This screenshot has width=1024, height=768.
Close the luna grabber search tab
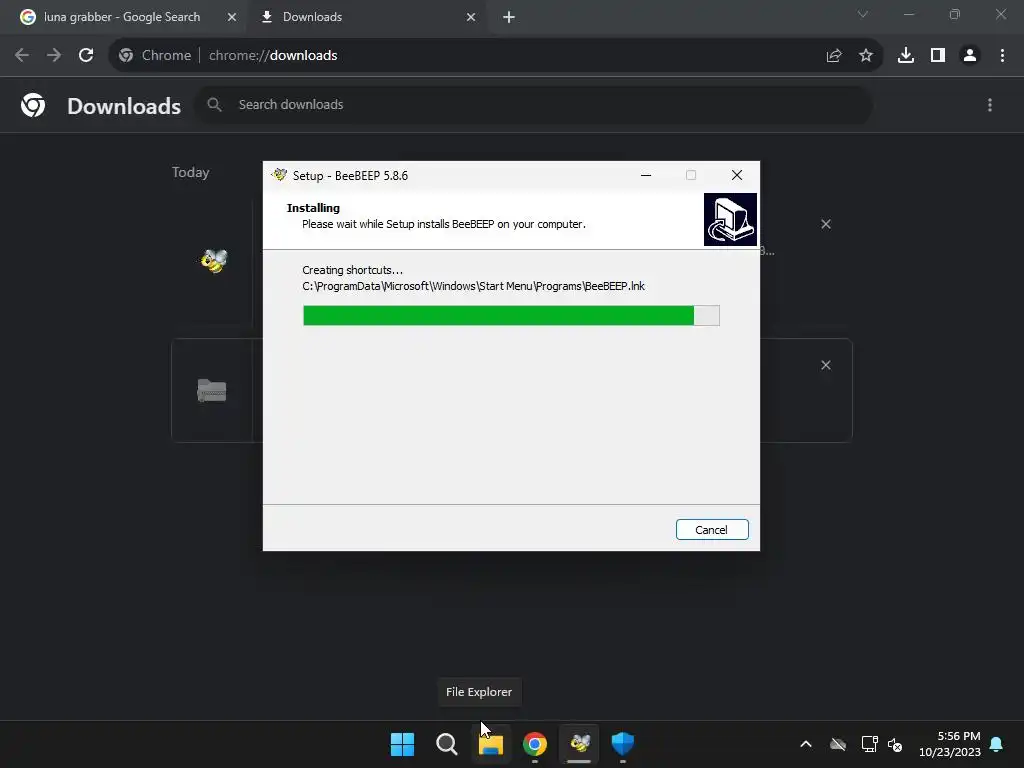(232, 17)
